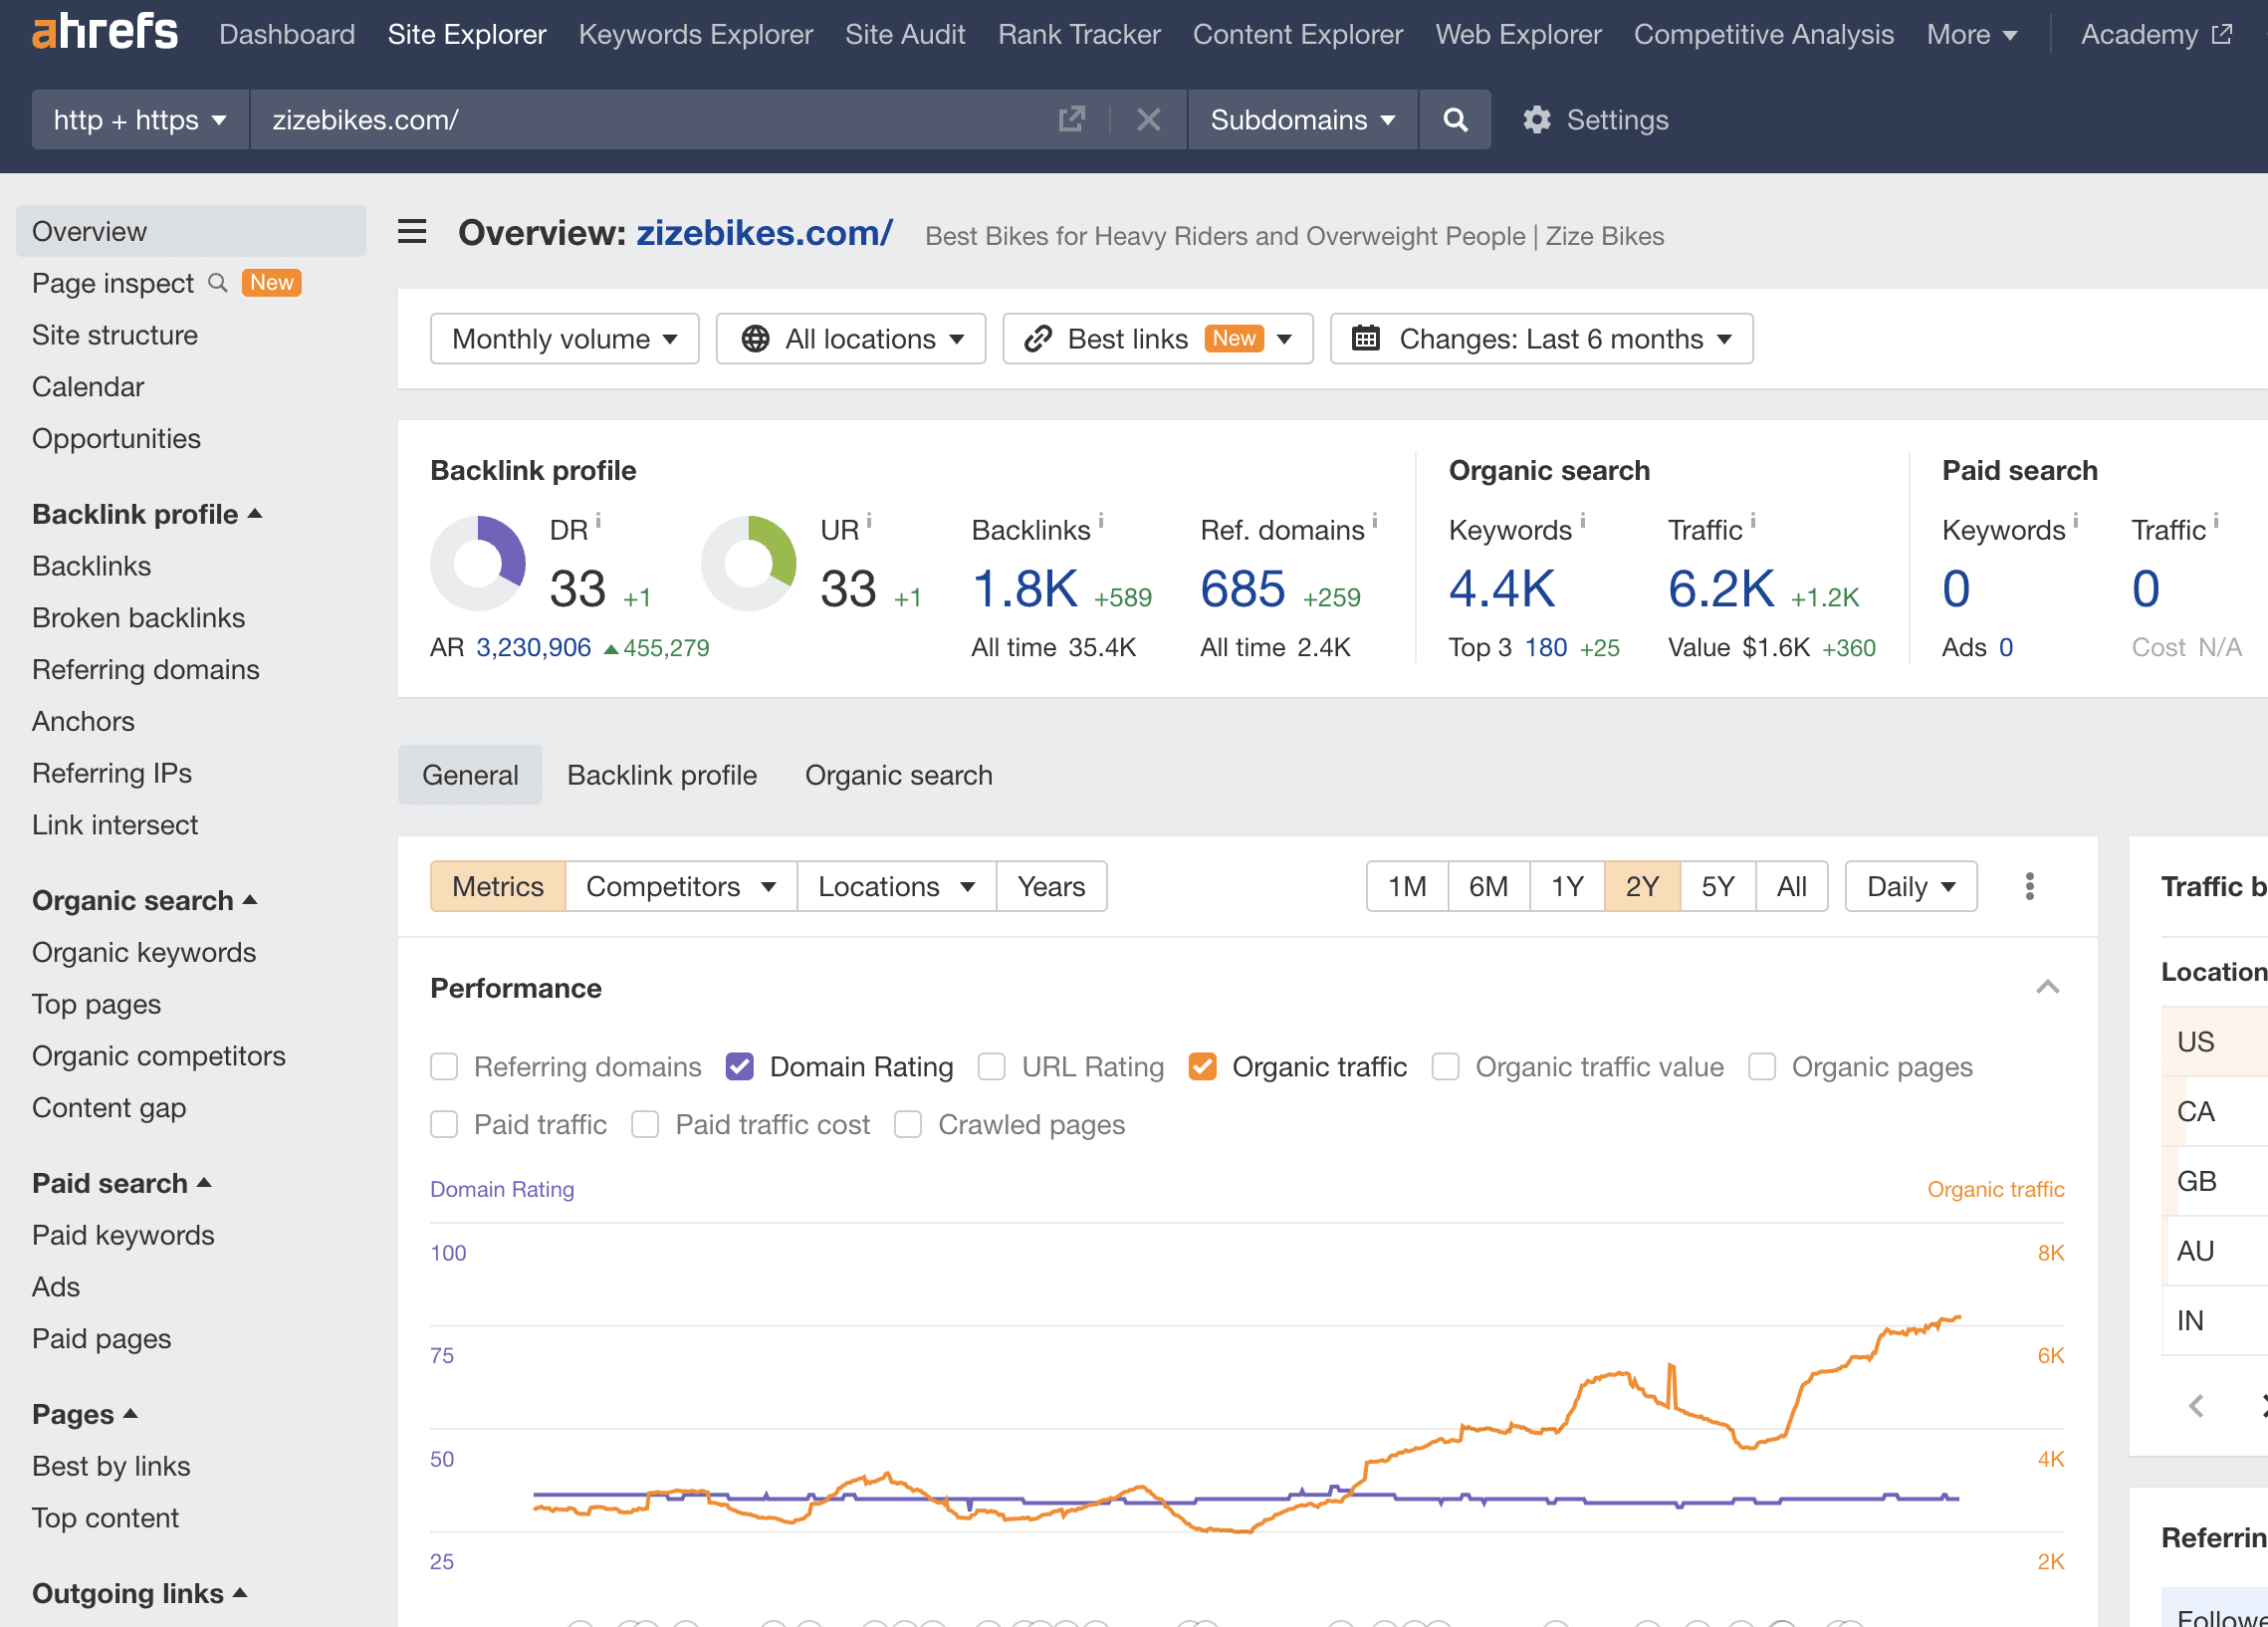Click the globe icon in All locations

(755, 339)
